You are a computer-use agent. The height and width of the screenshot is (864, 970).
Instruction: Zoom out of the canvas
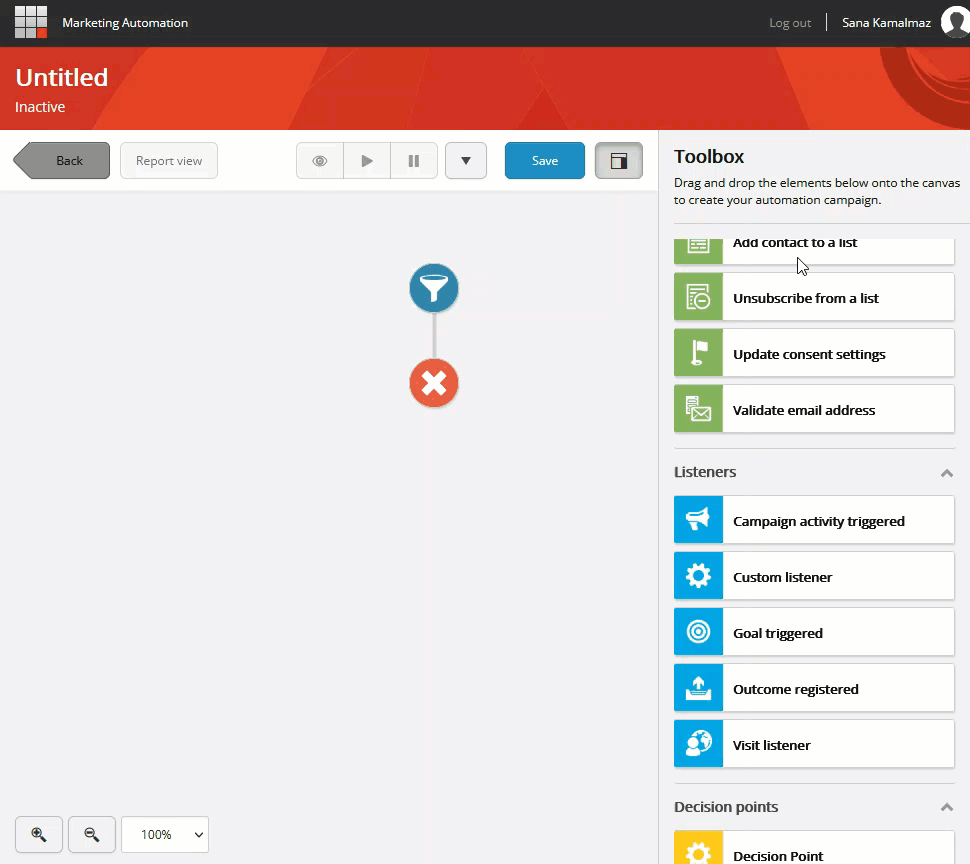pyautogui.click(x=92, y=834)
